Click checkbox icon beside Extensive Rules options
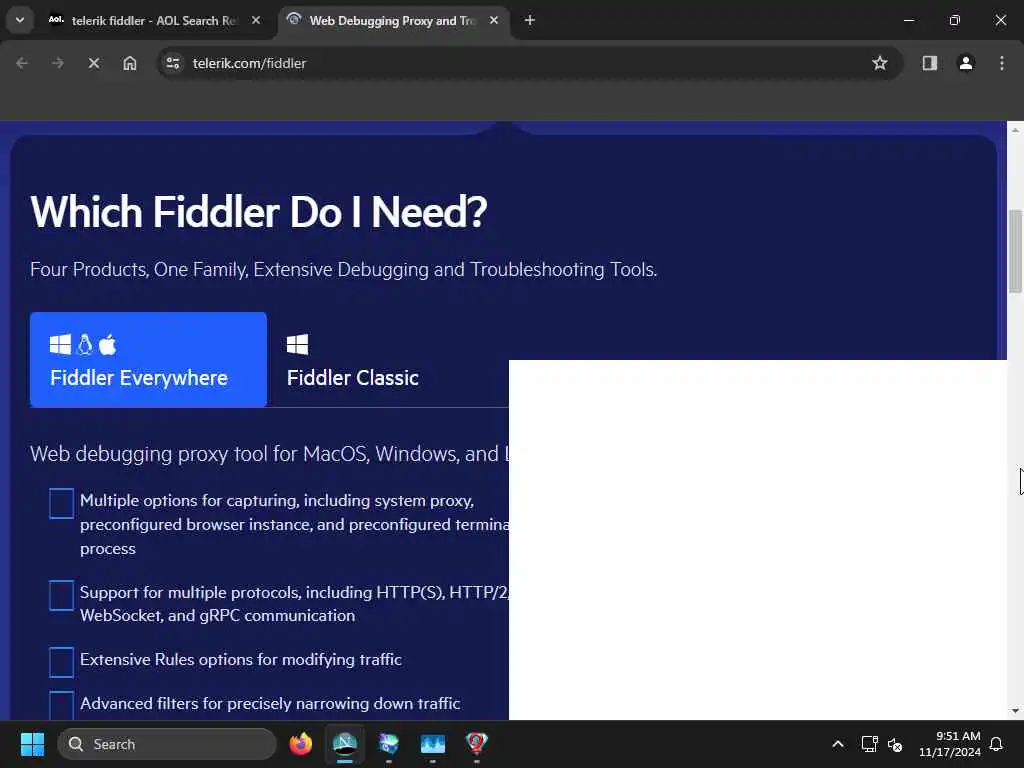 (61, 662)
